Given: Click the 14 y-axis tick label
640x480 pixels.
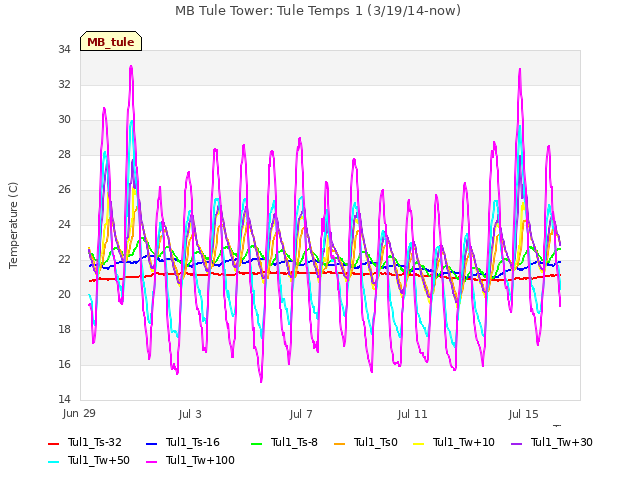Looking at the screenshot, I should click(64, 399).
